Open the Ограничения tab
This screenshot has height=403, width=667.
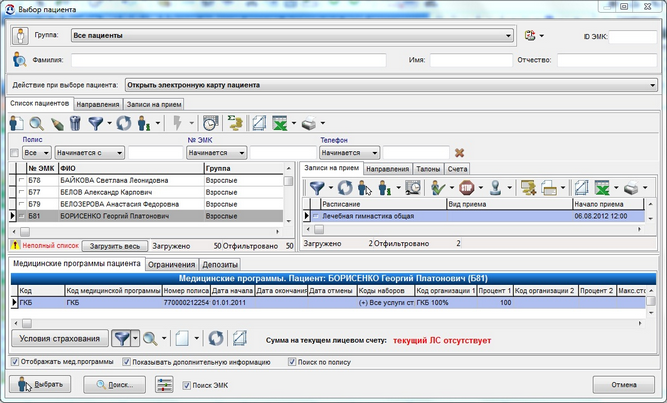(x=171, y=265)
